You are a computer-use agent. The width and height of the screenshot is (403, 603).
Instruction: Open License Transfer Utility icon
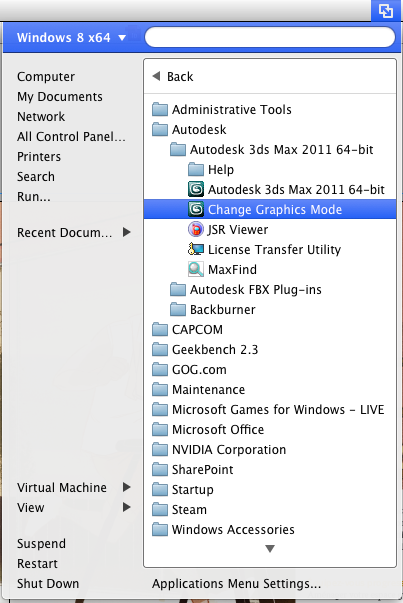[x=196, y=249]
